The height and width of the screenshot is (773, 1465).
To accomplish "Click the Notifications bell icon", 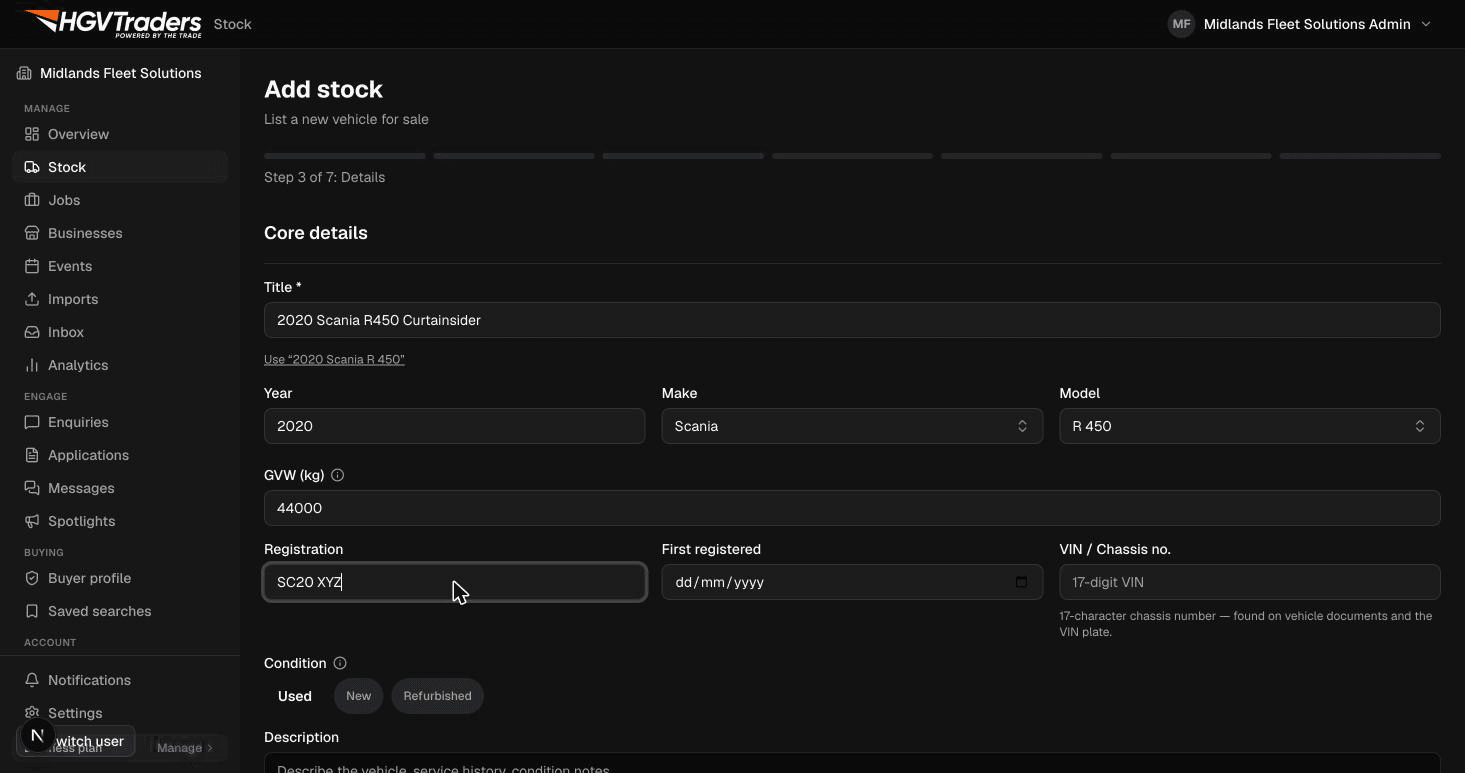I will tap(32, 680).
